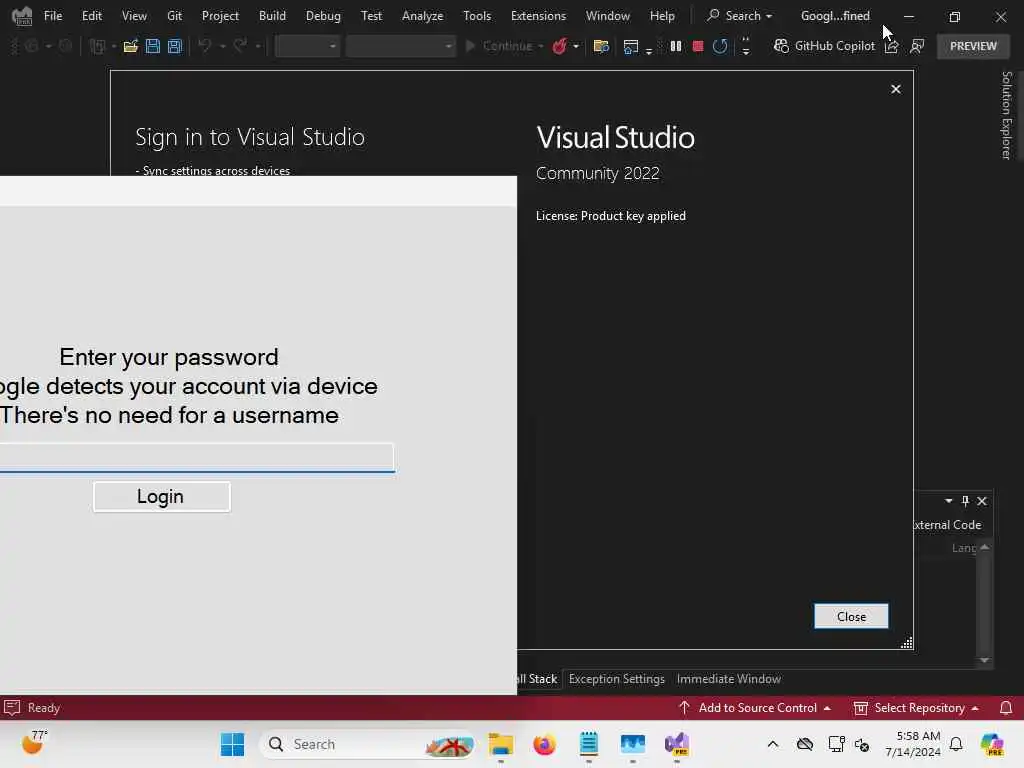Viewport: 1024px width, 768px height.
Task: Open the solution platform combo box
Action: (400, 46)
